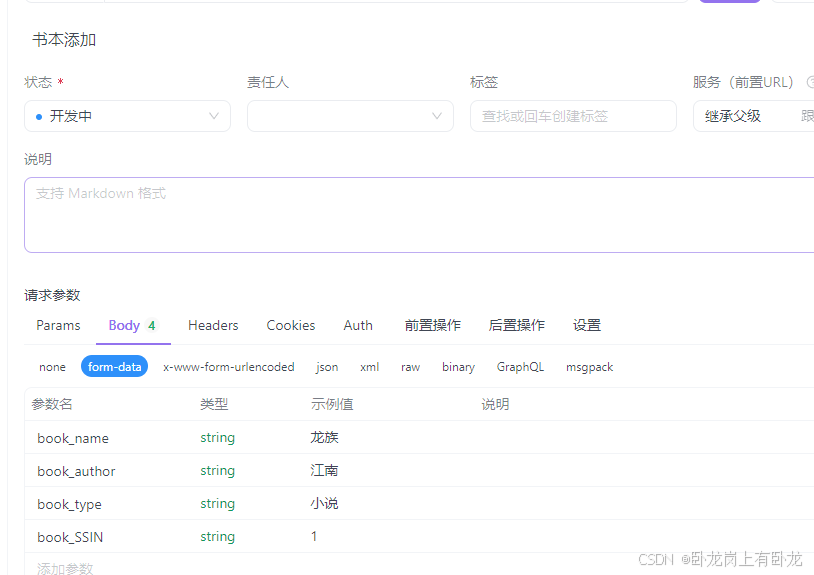Switch to the 前置操作 tab
Viewport: 814px width, 575px height.
click(x=432, y=325)
